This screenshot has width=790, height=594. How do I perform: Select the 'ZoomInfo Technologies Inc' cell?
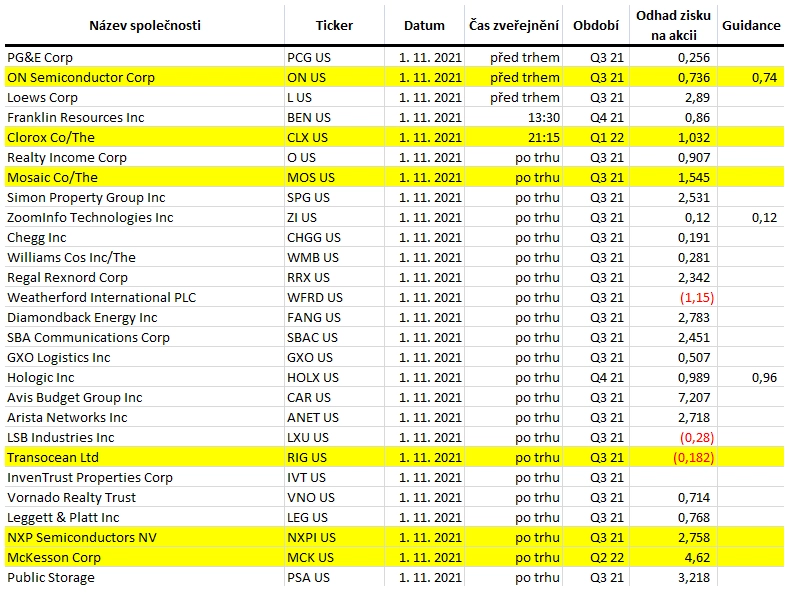tap(145, 218)
